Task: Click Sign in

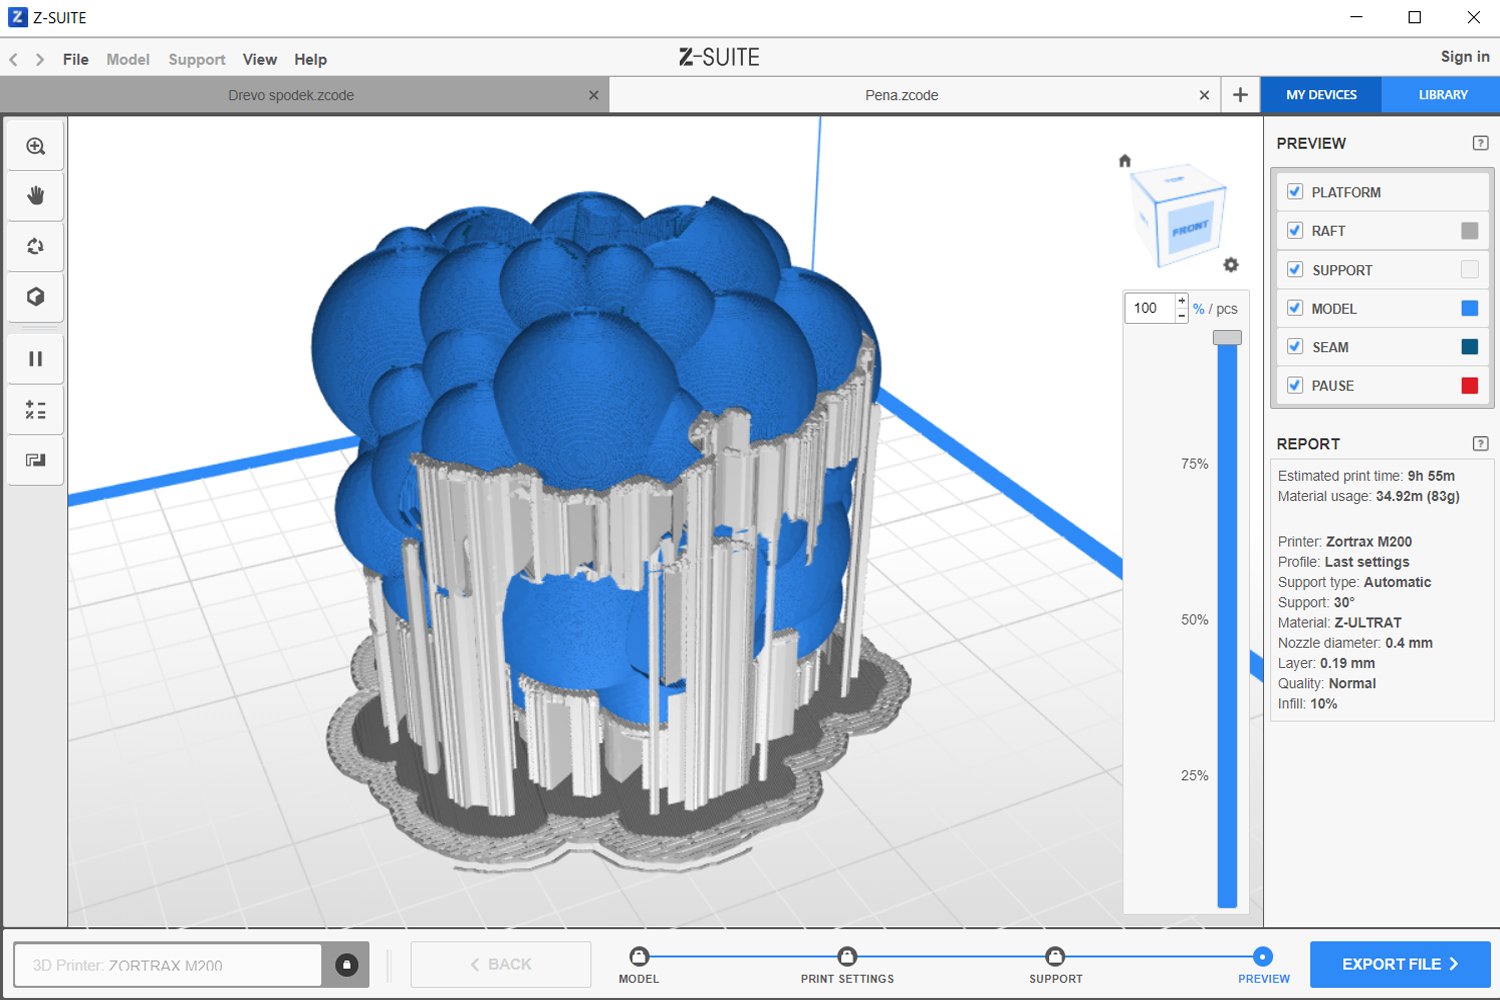Action: pyautogui.click(x=1465, y=57)
